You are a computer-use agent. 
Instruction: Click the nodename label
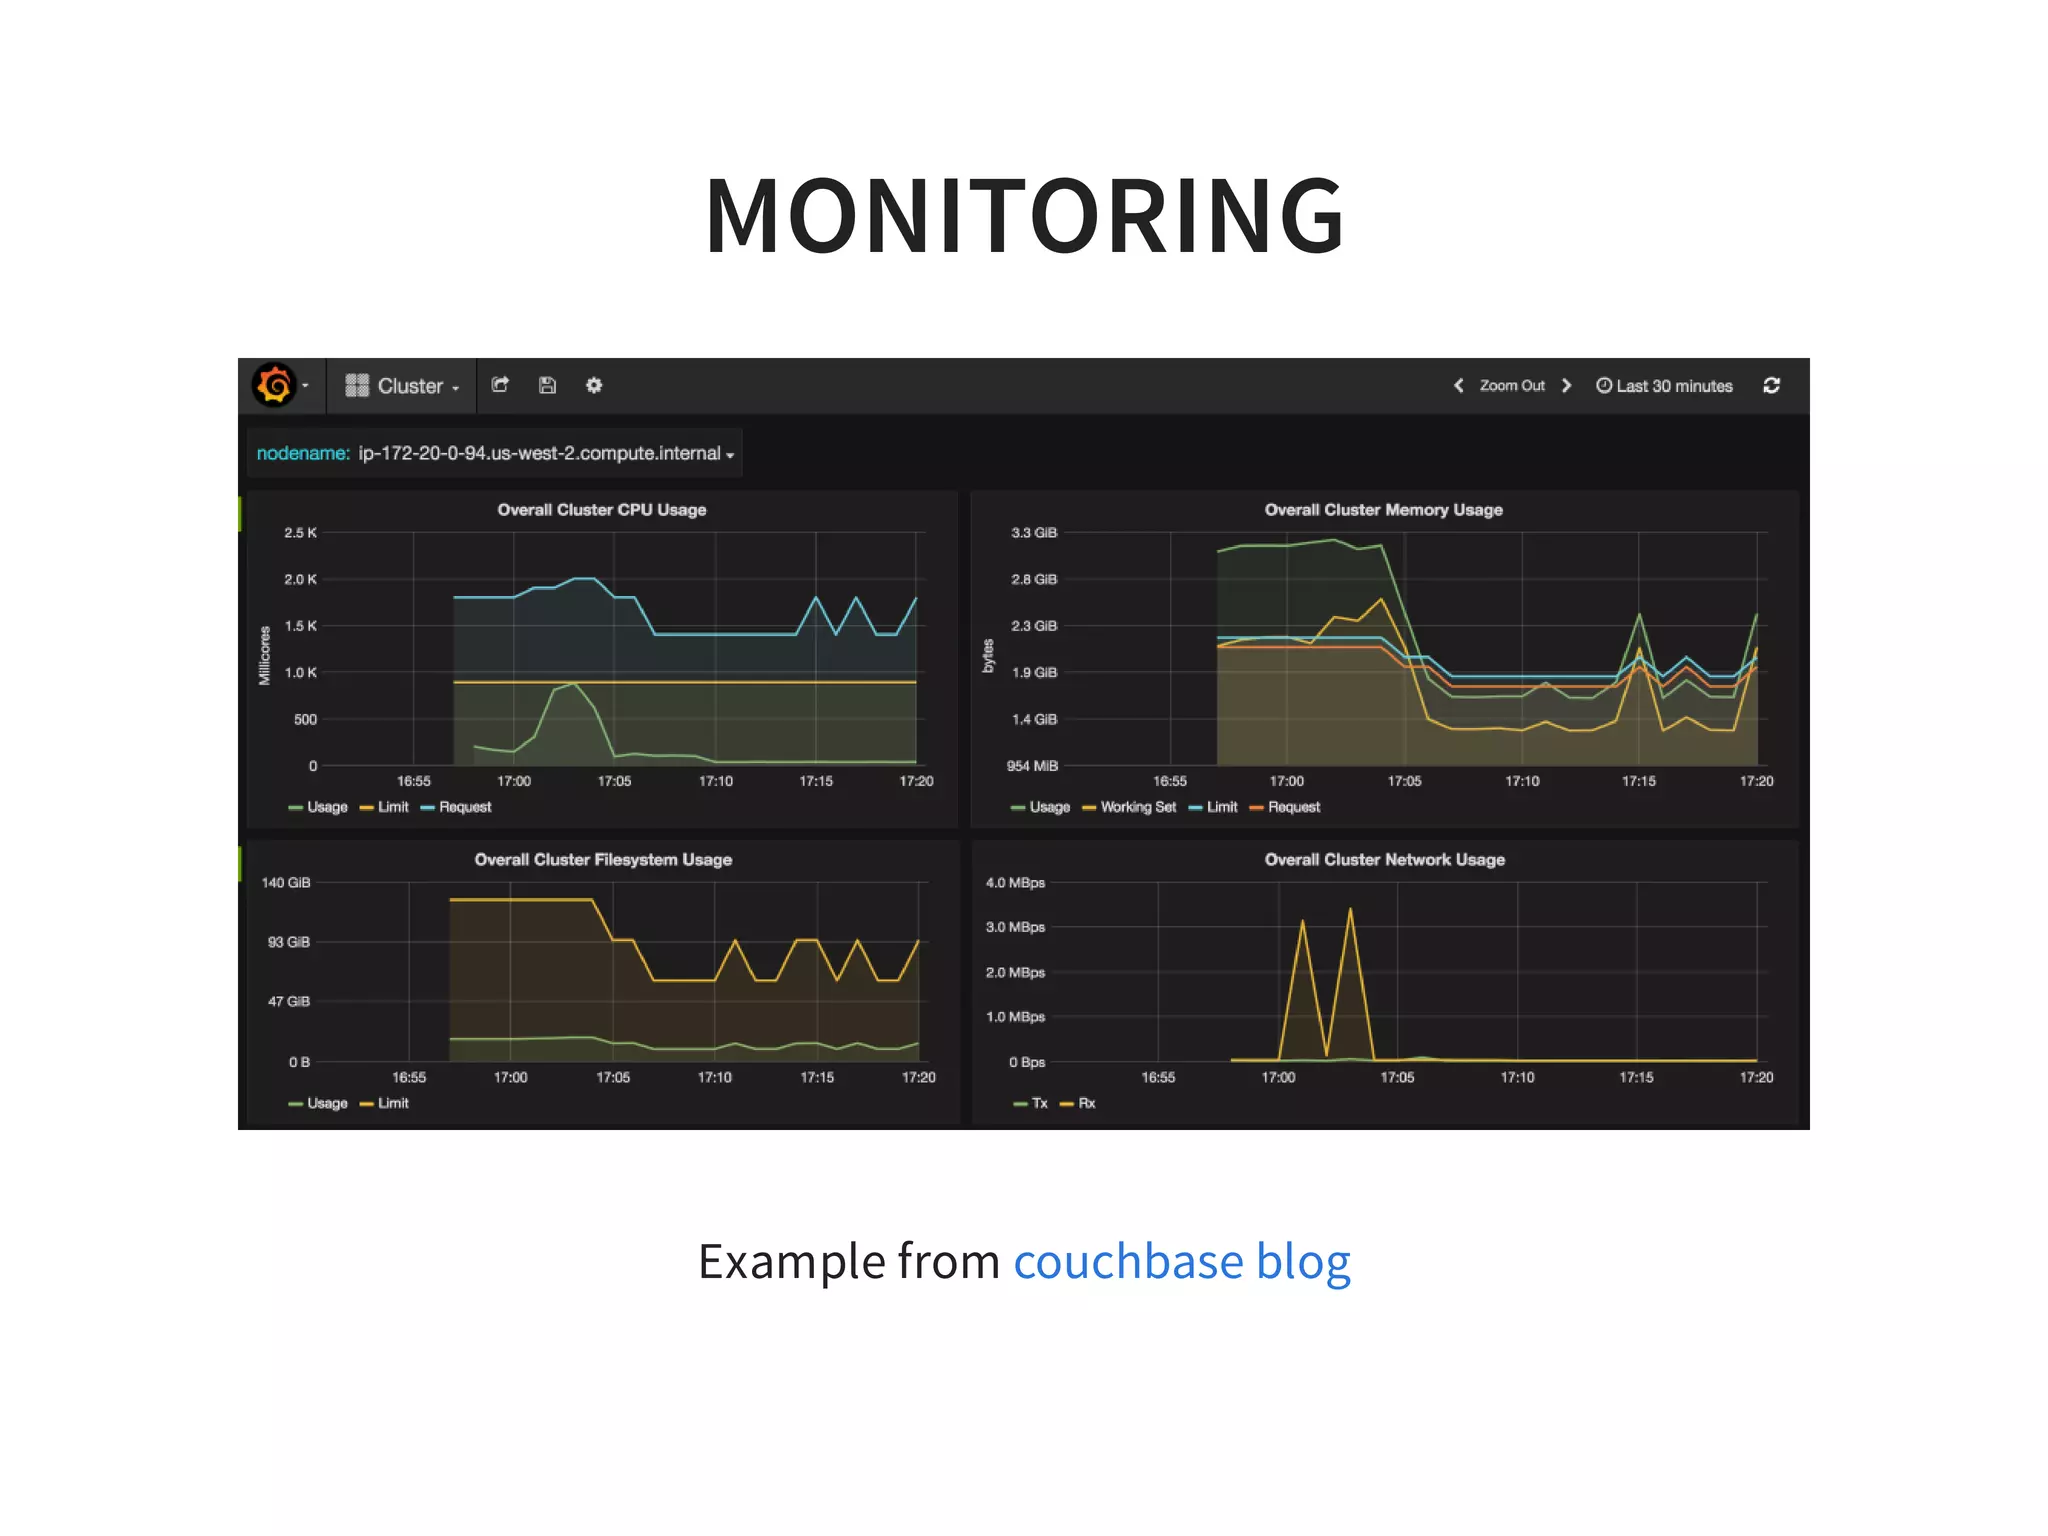(x=303, y=454)
